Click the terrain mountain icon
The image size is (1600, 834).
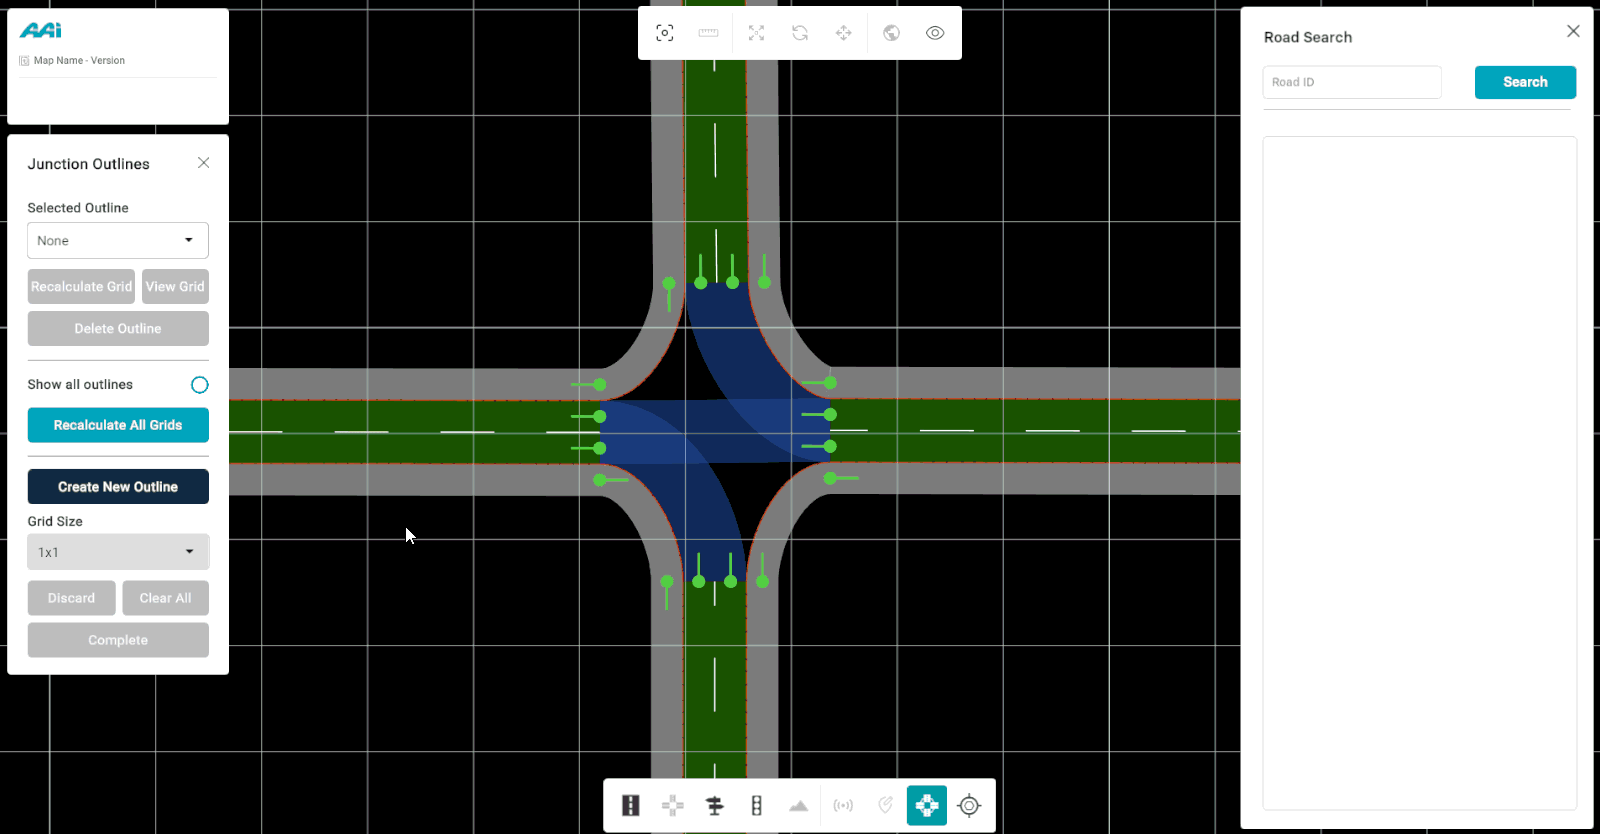(798, 805)
